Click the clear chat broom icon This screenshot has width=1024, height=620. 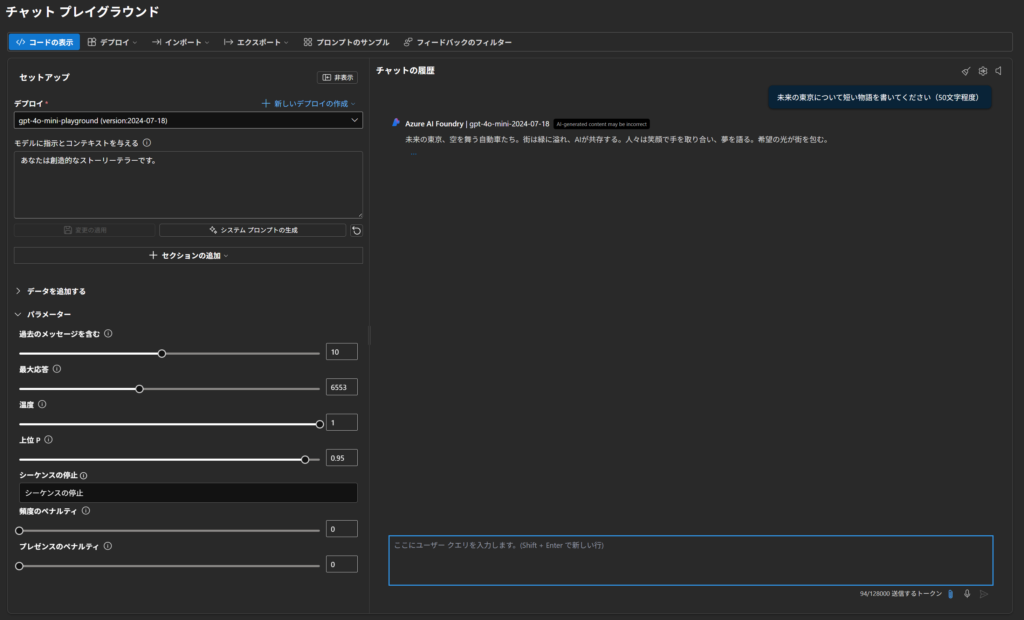[x=966, y=71]
